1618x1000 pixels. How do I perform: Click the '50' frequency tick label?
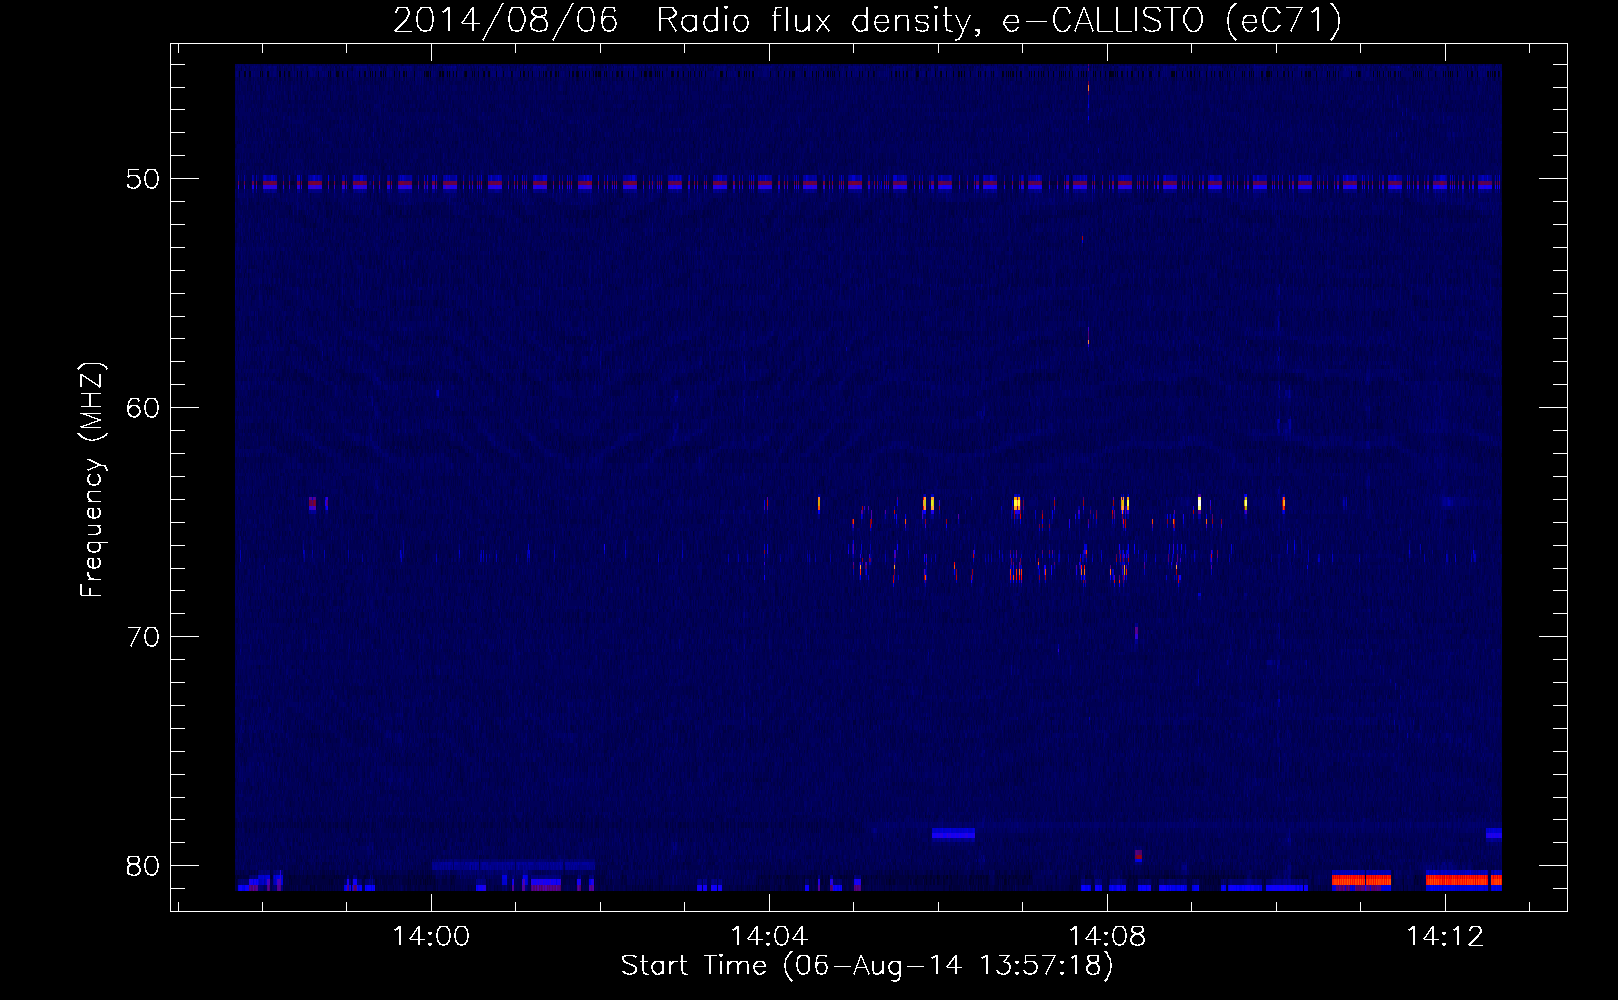click(143, 179)
